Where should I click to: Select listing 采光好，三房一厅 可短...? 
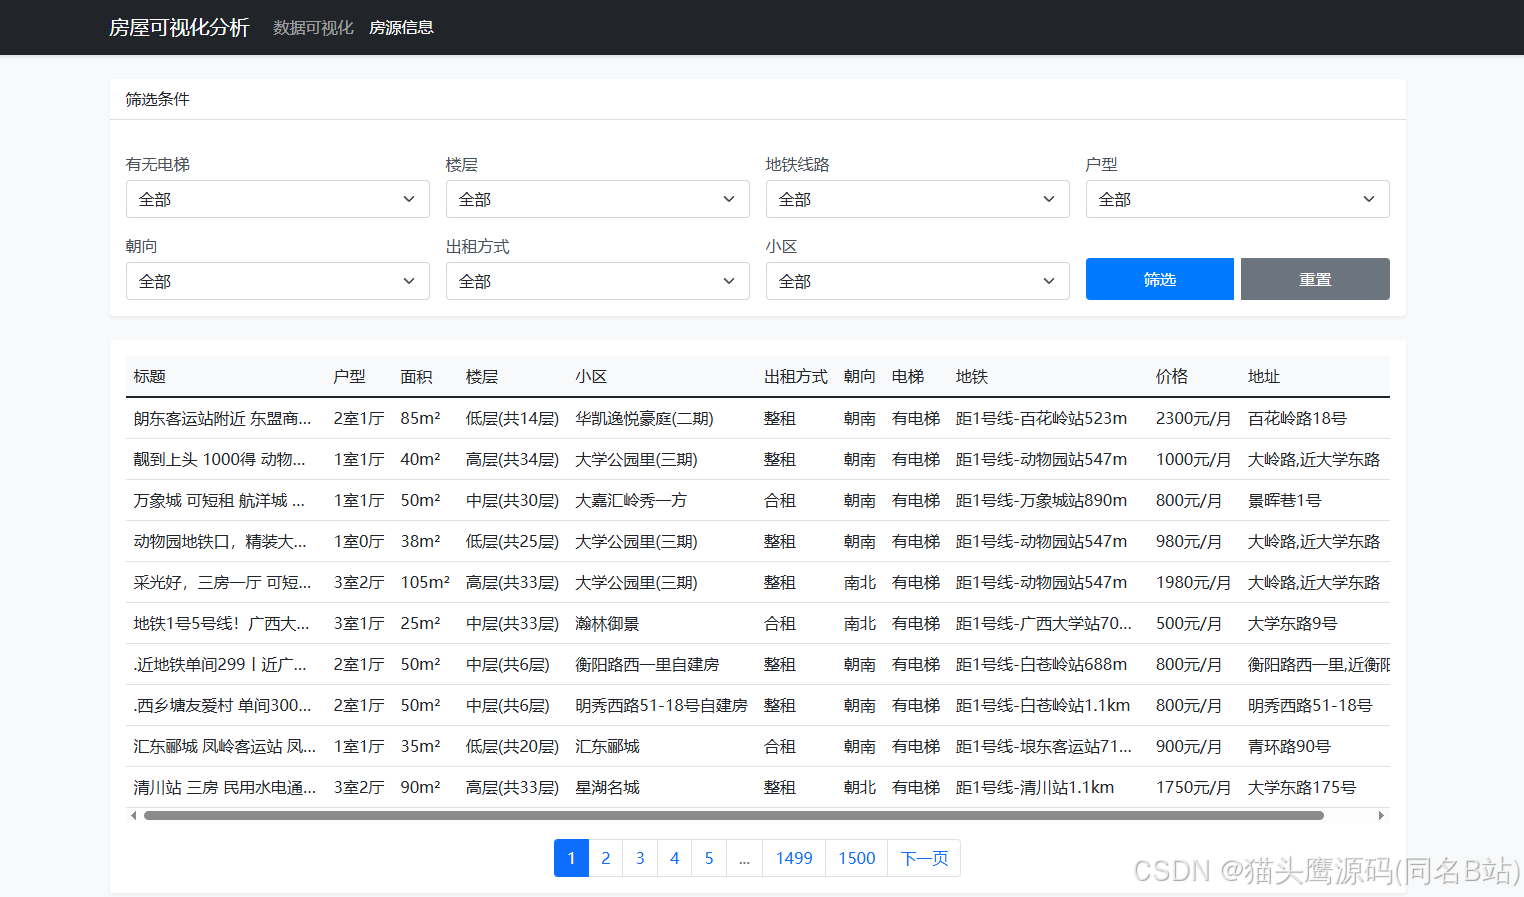[223, 583]
